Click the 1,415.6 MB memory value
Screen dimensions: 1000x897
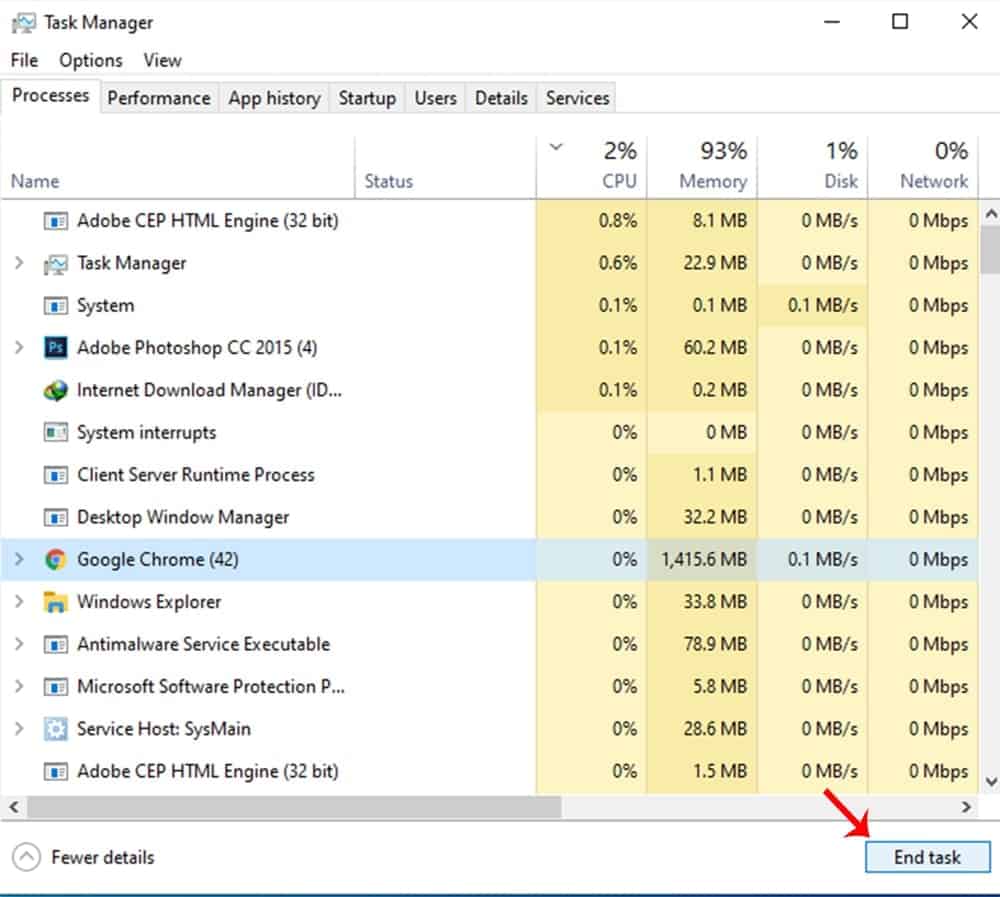(703, 560)
